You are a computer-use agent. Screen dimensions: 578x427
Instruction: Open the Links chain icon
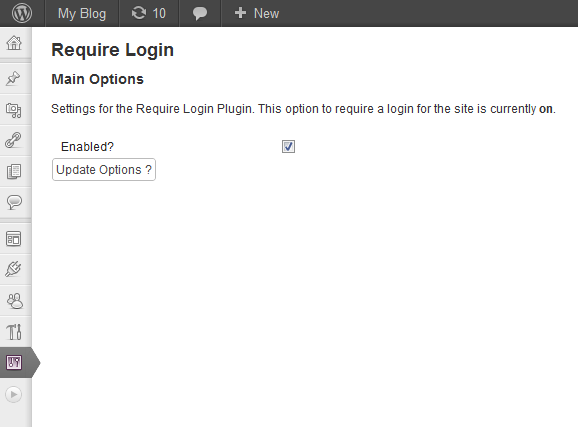pos(13,140)
